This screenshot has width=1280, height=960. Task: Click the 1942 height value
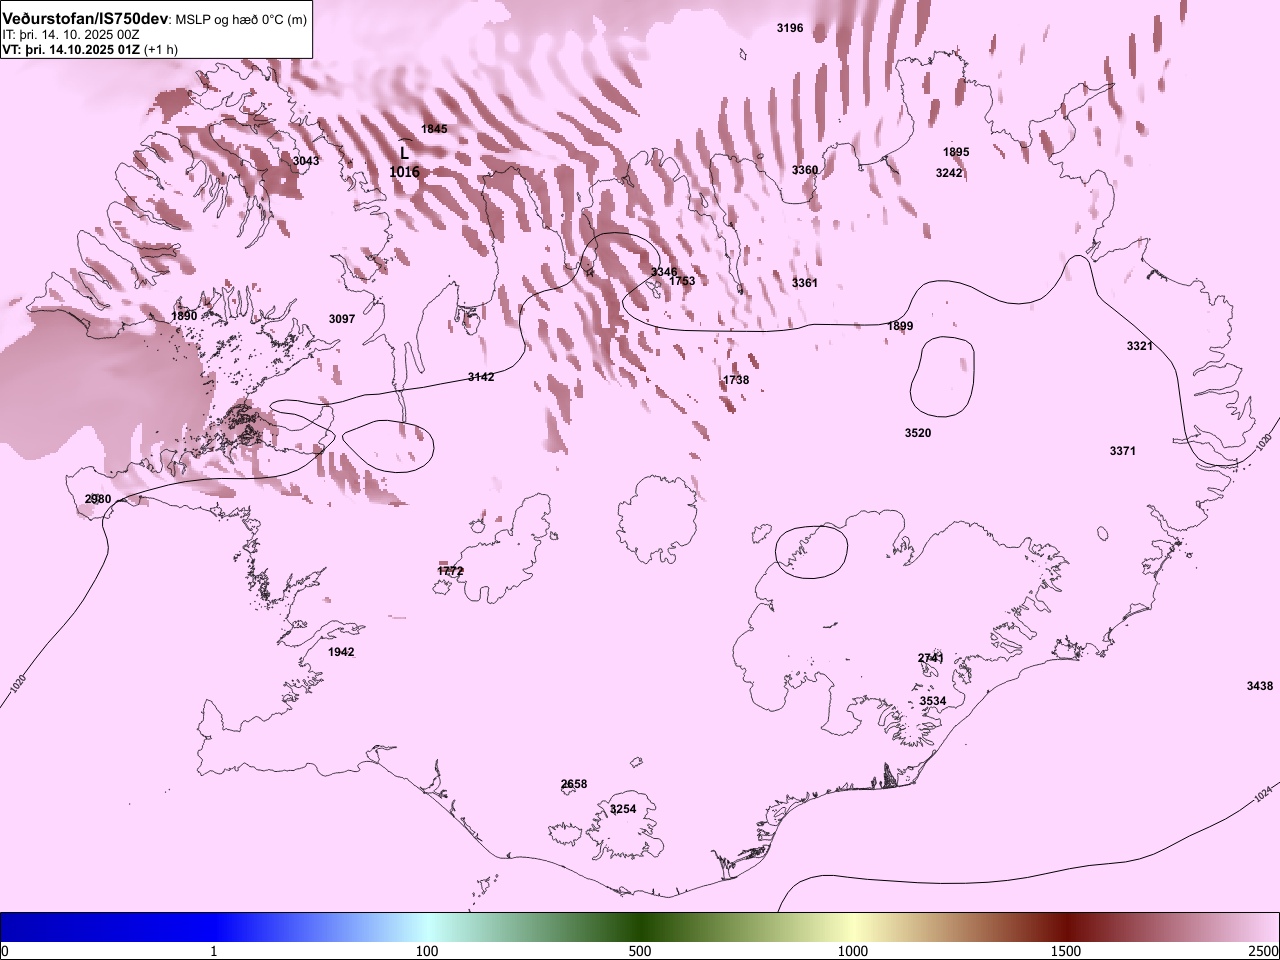point(341,652)
